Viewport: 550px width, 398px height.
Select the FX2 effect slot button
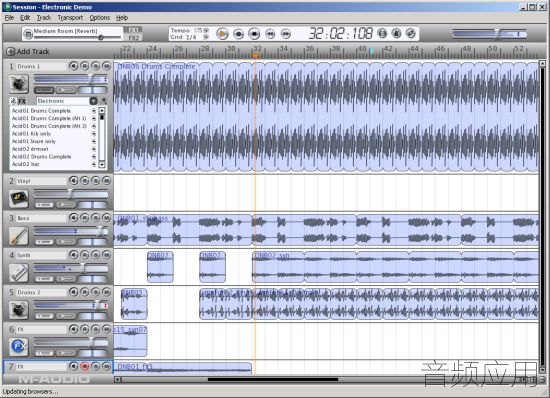[x=134, y=38]
